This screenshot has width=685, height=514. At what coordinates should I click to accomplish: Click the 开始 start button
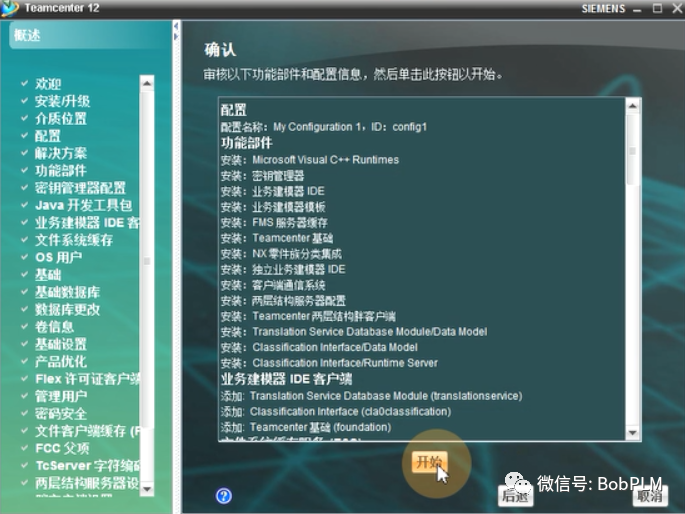pos(429,462)
